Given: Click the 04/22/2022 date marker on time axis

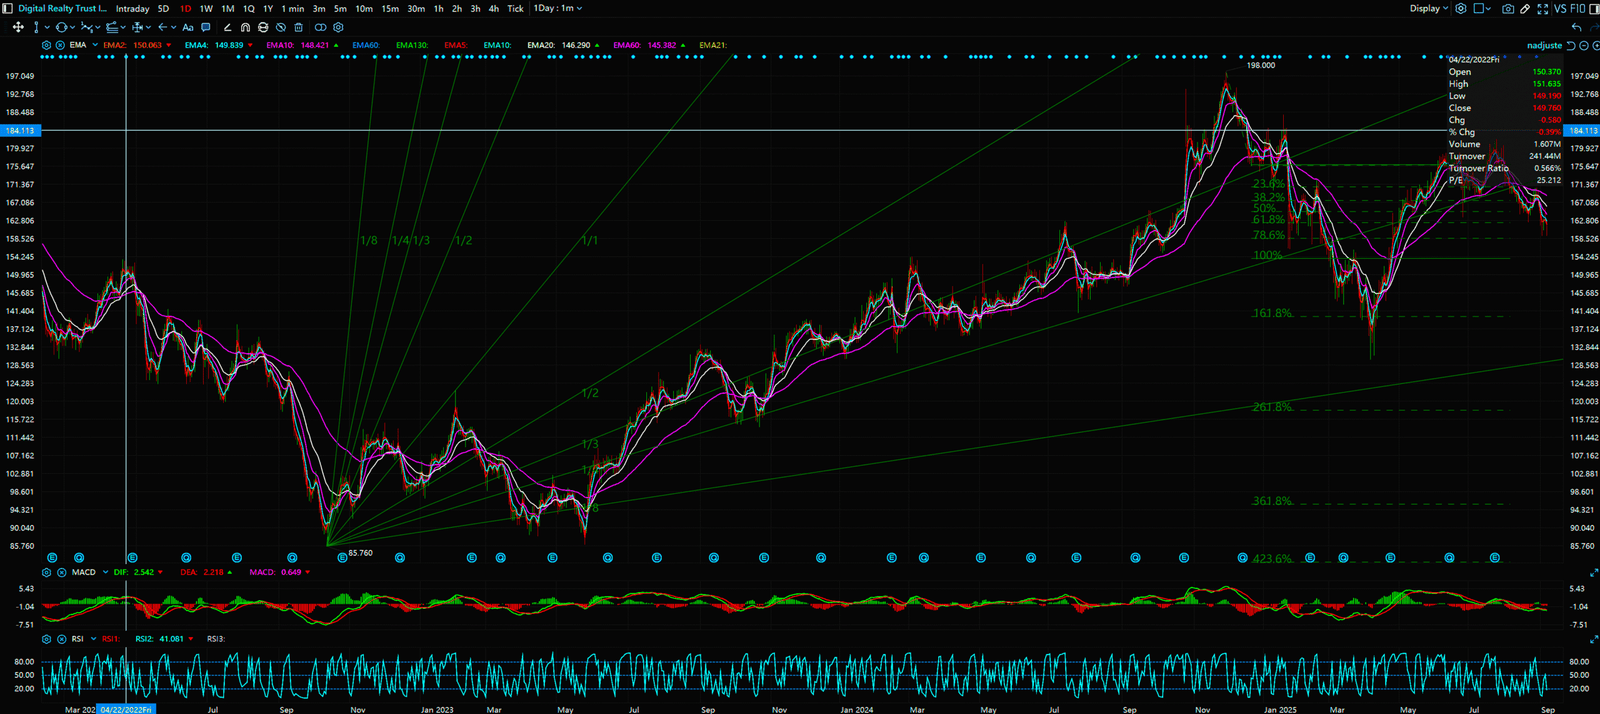Looking at the screenshot, I should point(126,709).
